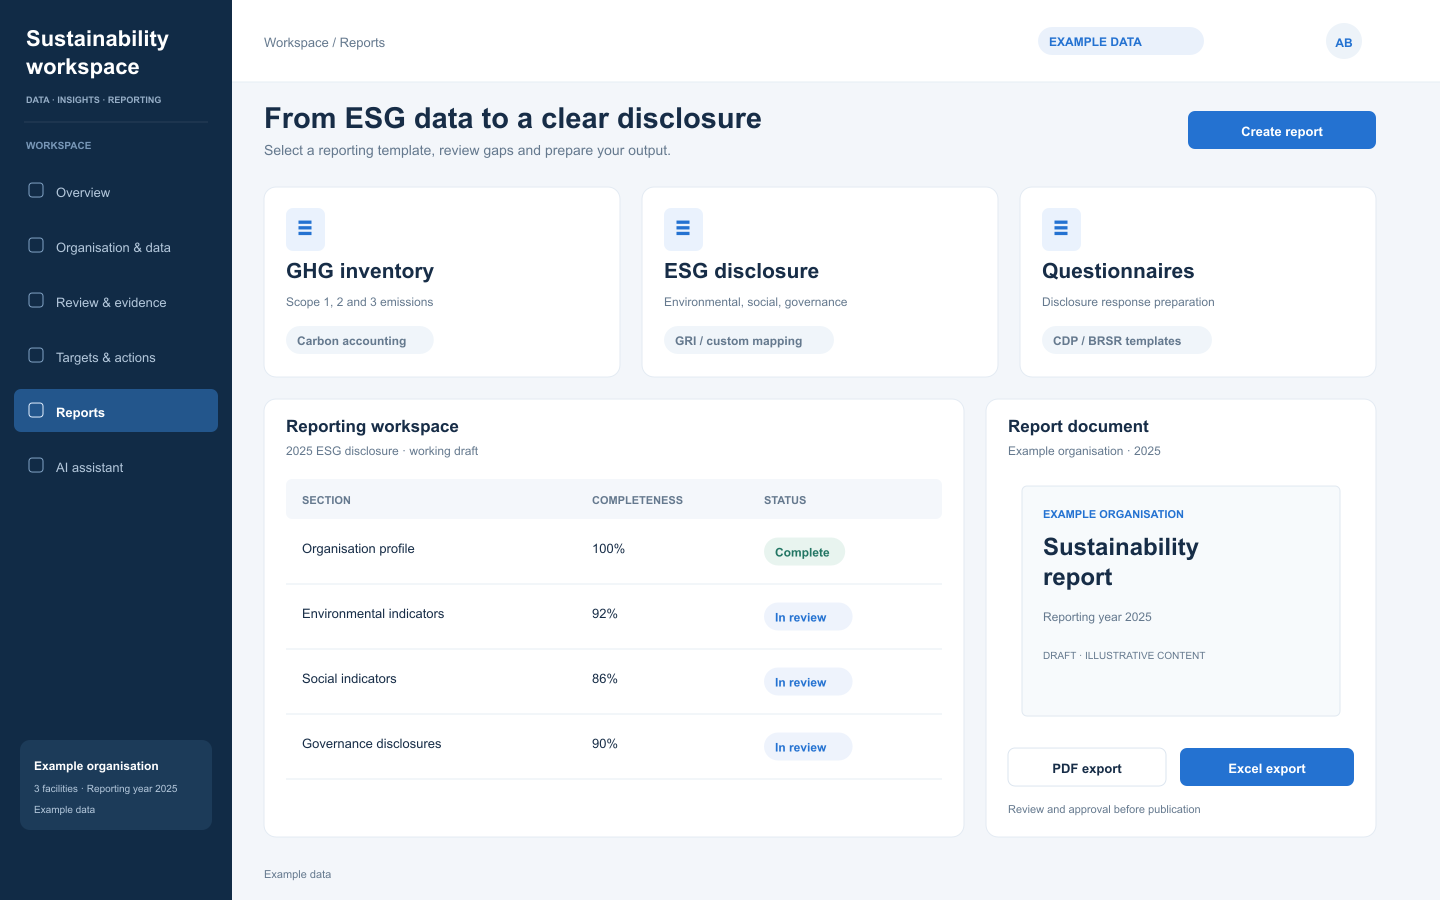The image size is (1440, 900).
Task: Click In review badge for Environmental indicators
Action: click(808, 617)
